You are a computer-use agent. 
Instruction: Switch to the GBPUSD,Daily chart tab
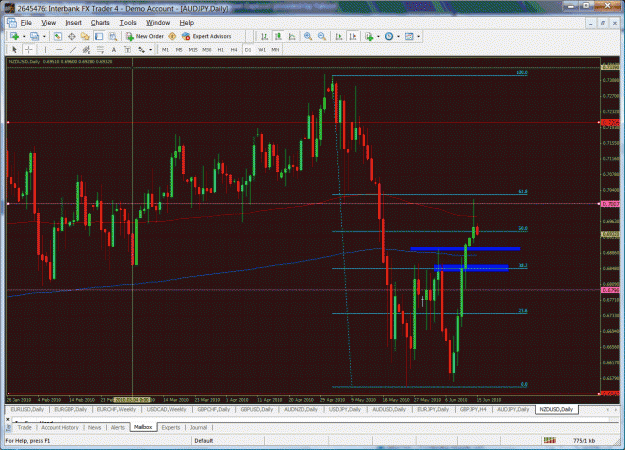pos(257,409)
